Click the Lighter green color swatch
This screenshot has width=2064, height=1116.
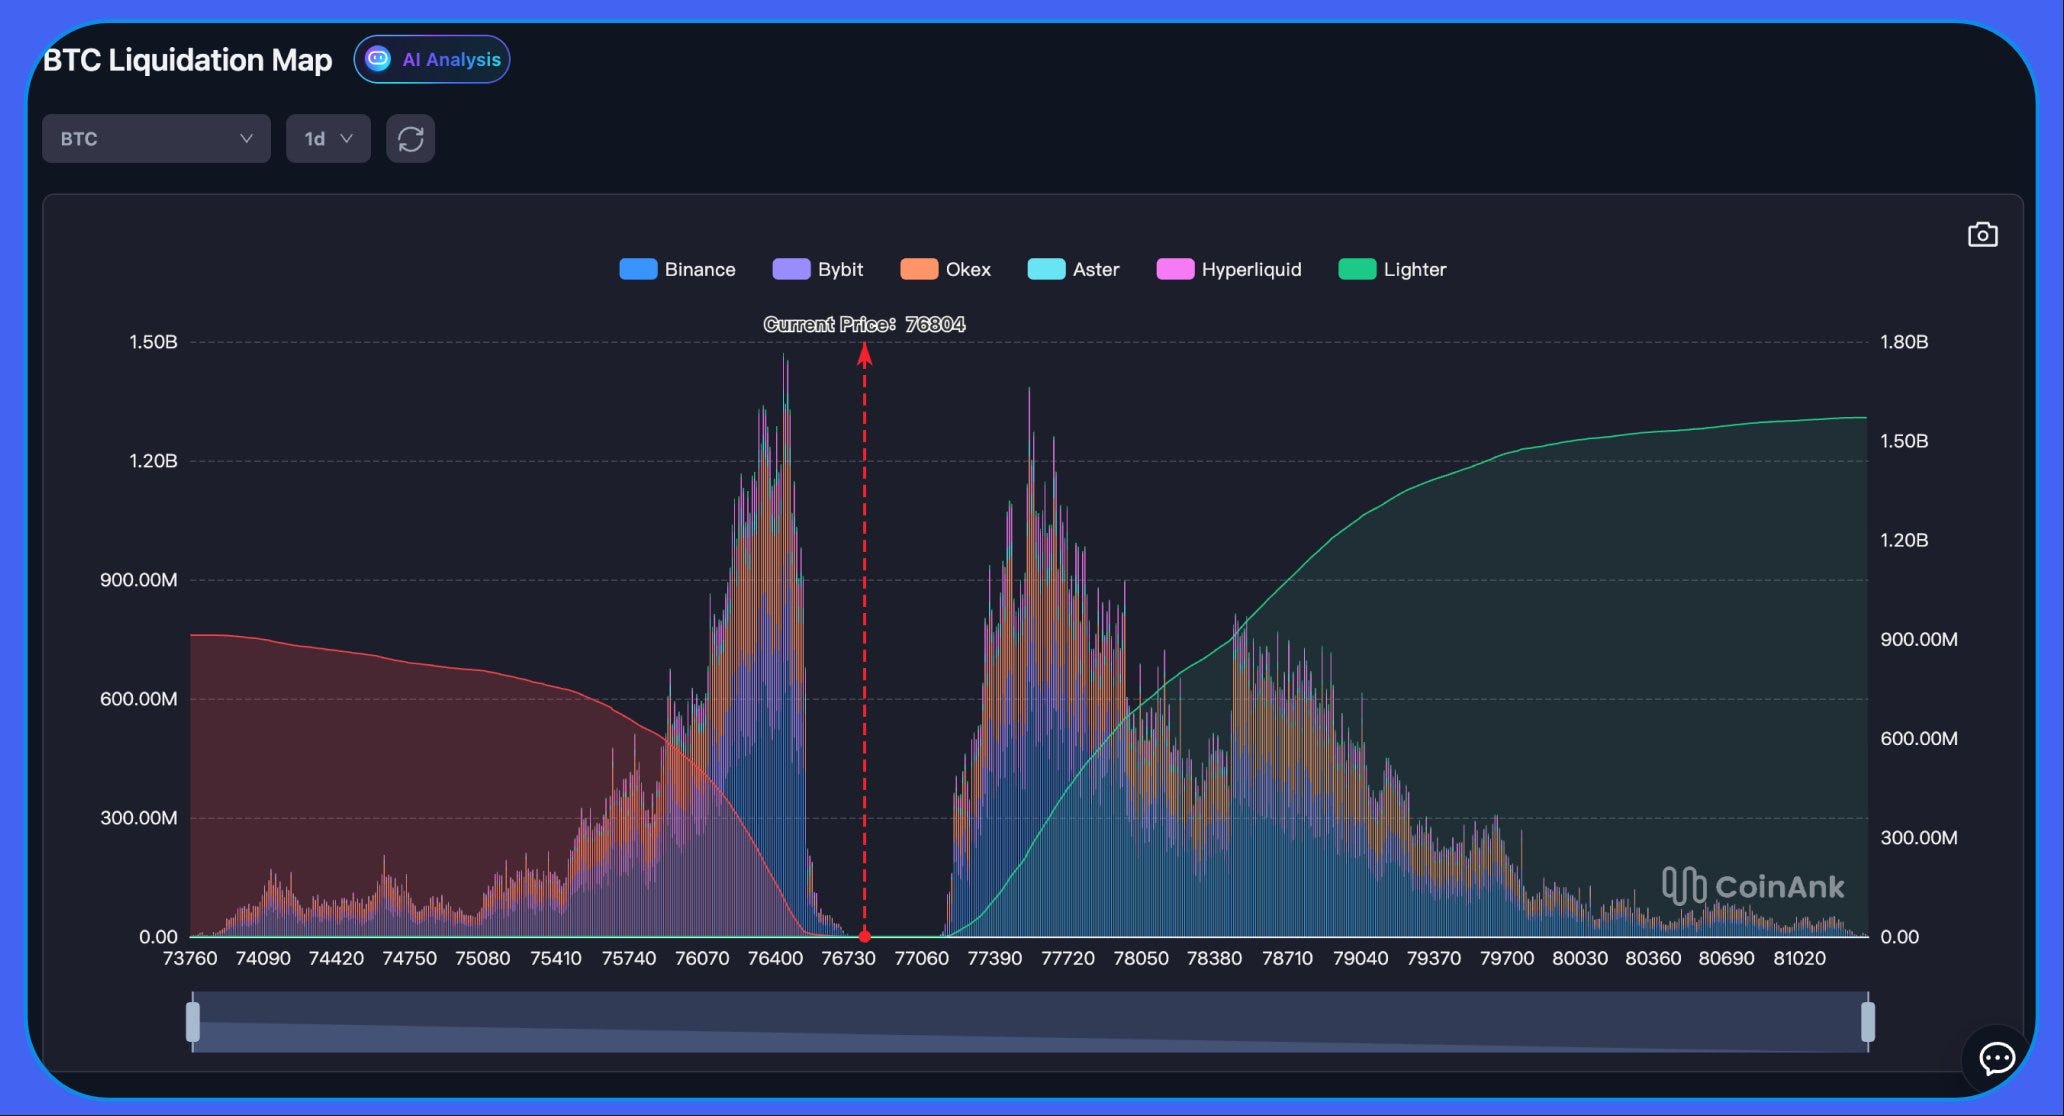pyautogui.click(x=1357, y=269)
